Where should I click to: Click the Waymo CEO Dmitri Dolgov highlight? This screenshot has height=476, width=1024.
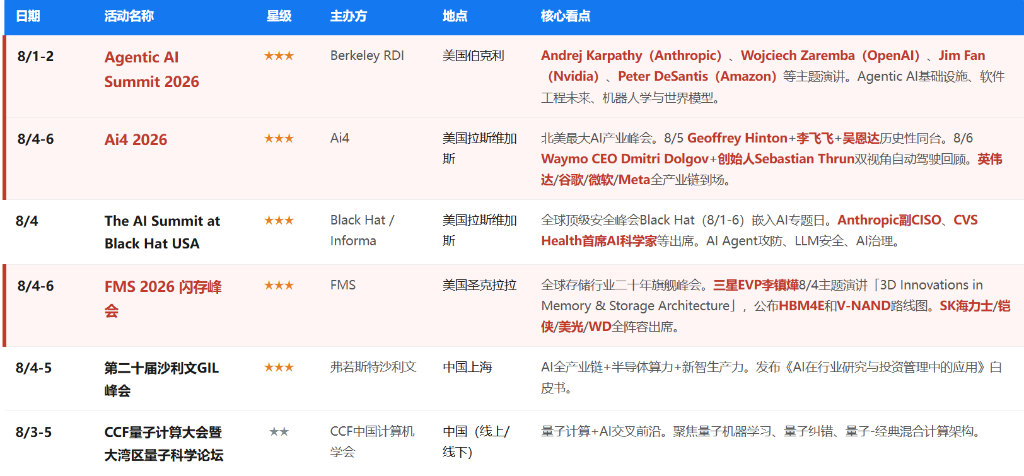coord(625,159)
